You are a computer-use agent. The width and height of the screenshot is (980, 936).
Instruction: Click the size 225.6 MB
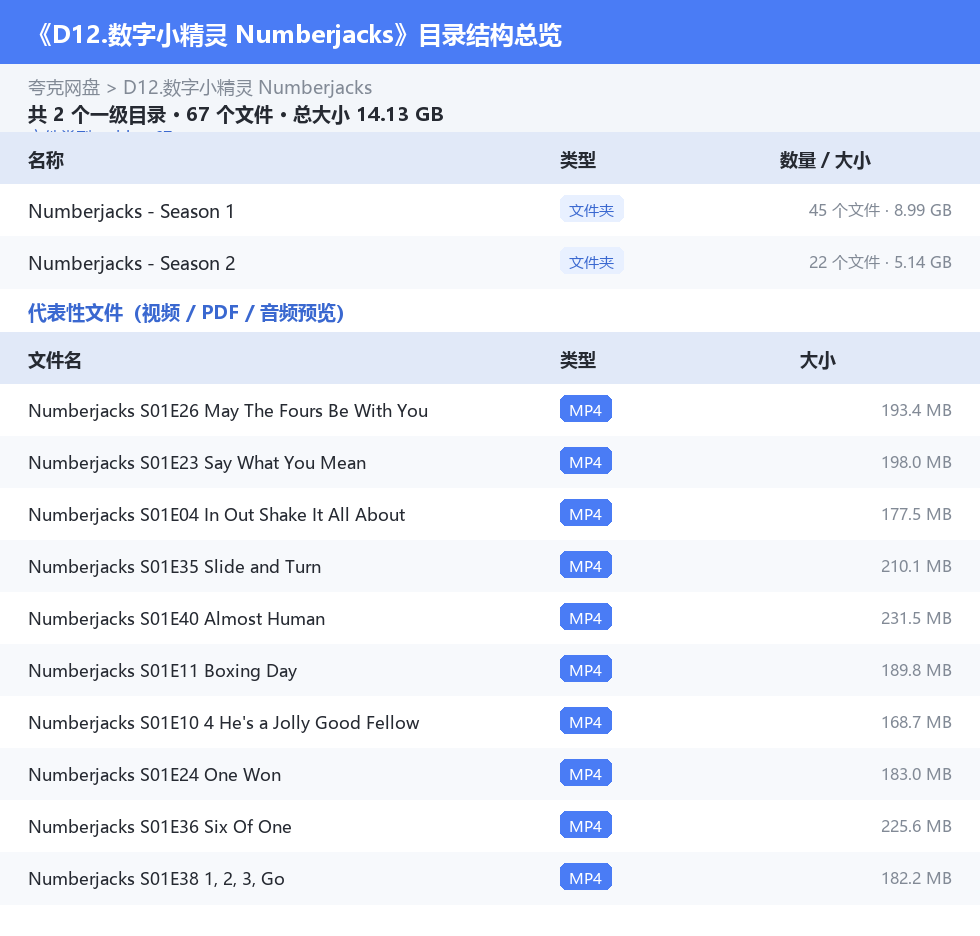[916, 825]
